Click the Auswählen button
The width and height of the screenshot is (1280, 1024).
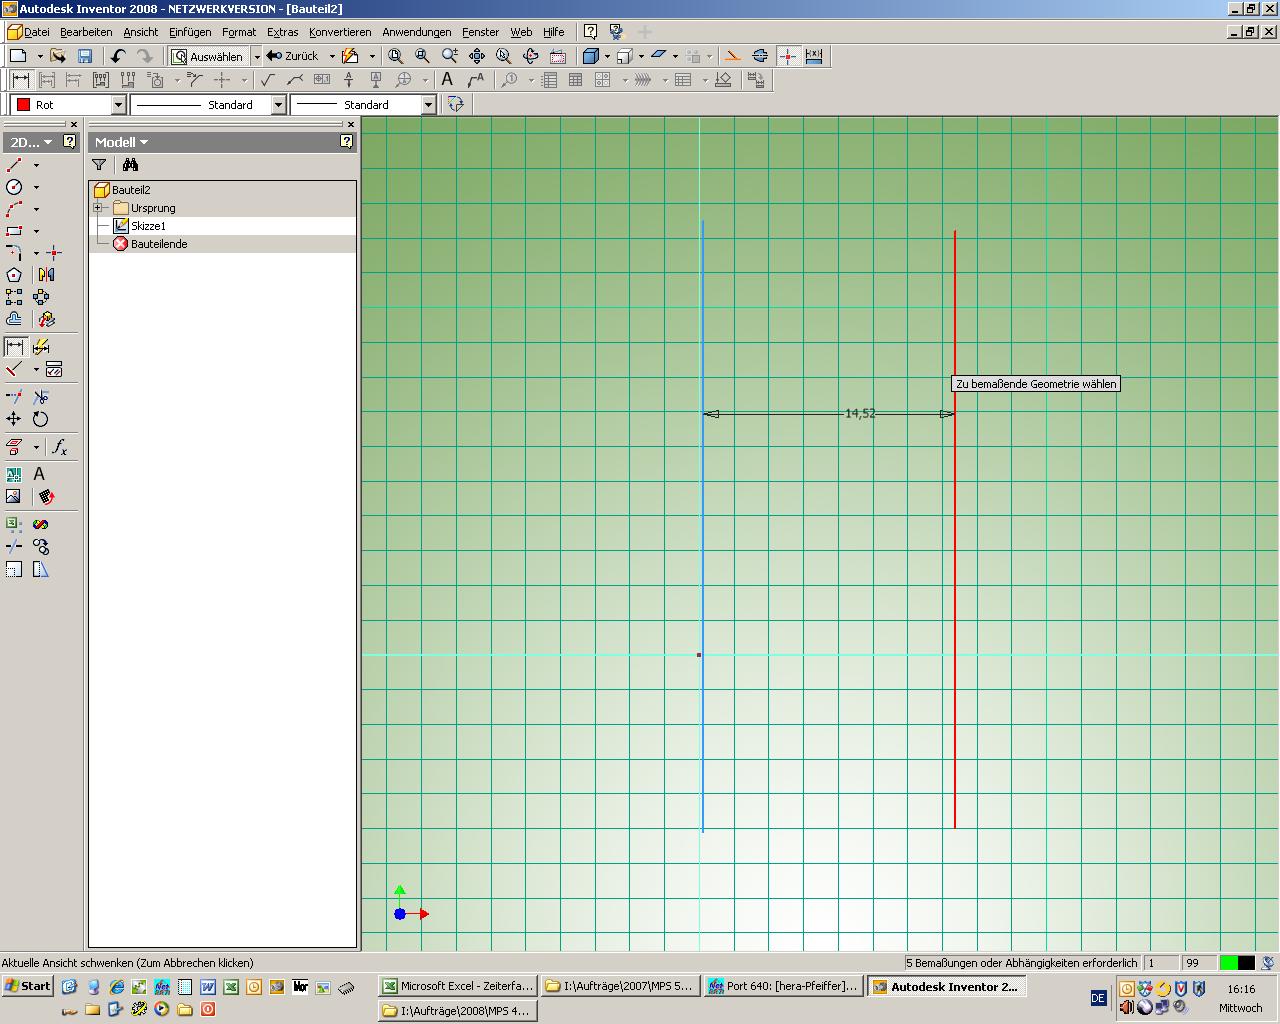208,56
